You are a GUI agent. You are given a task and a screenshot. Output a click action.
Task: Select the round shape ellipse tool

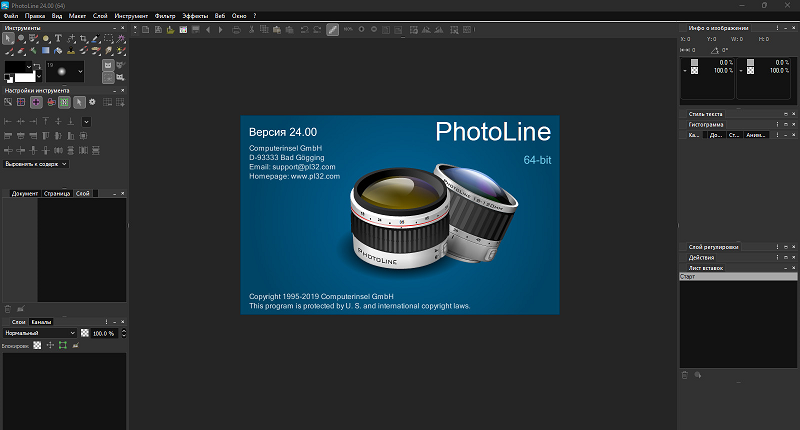pos(46,38)
